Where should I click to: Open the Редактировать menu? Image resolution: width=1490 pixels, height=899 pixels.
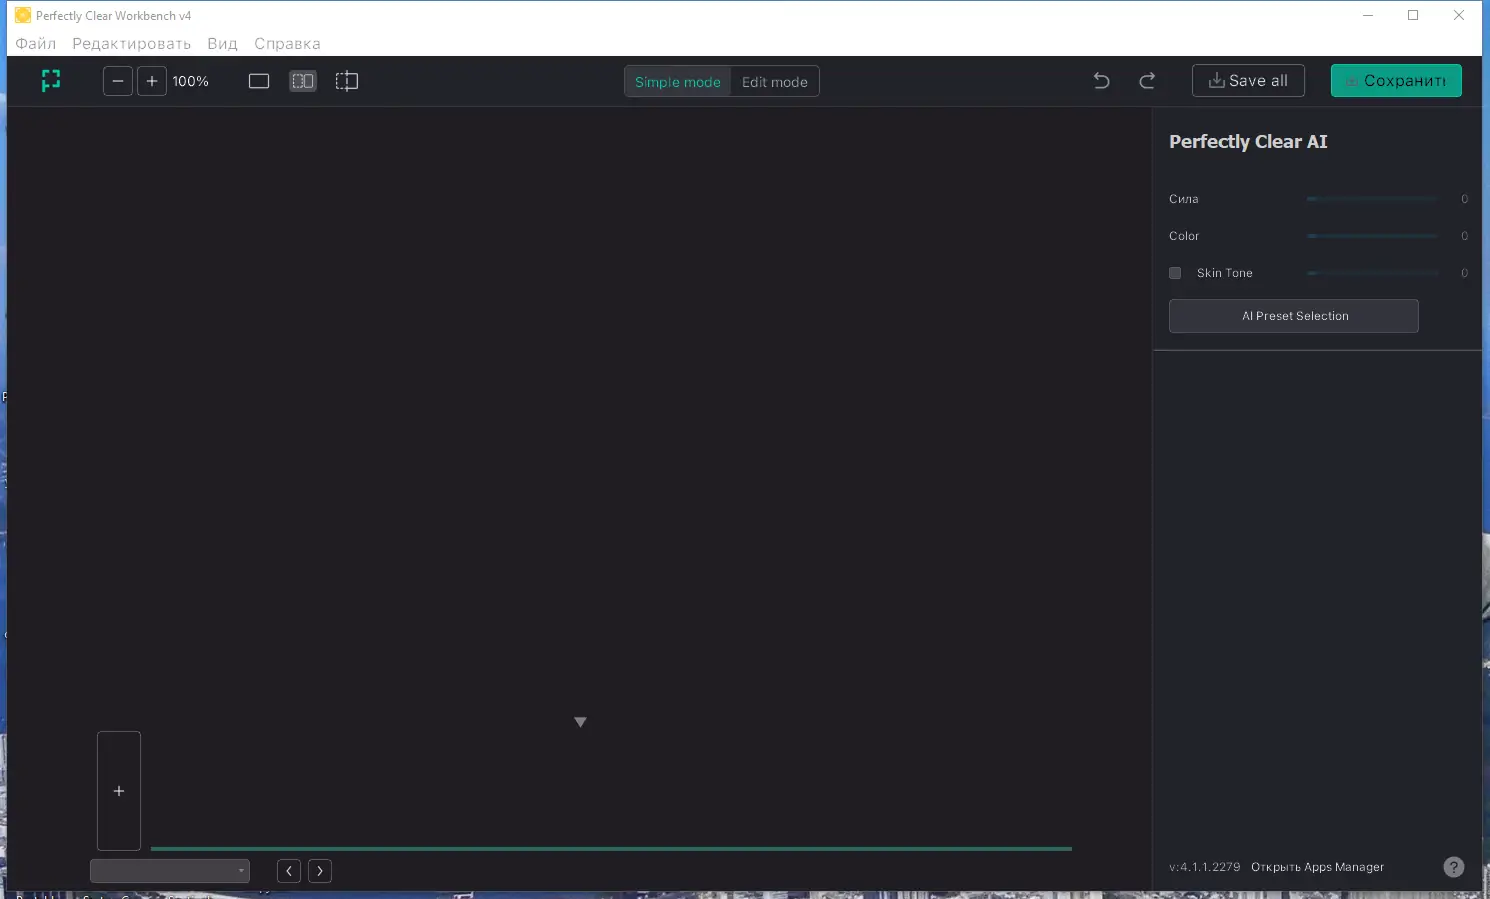click(x=132, y=44)
